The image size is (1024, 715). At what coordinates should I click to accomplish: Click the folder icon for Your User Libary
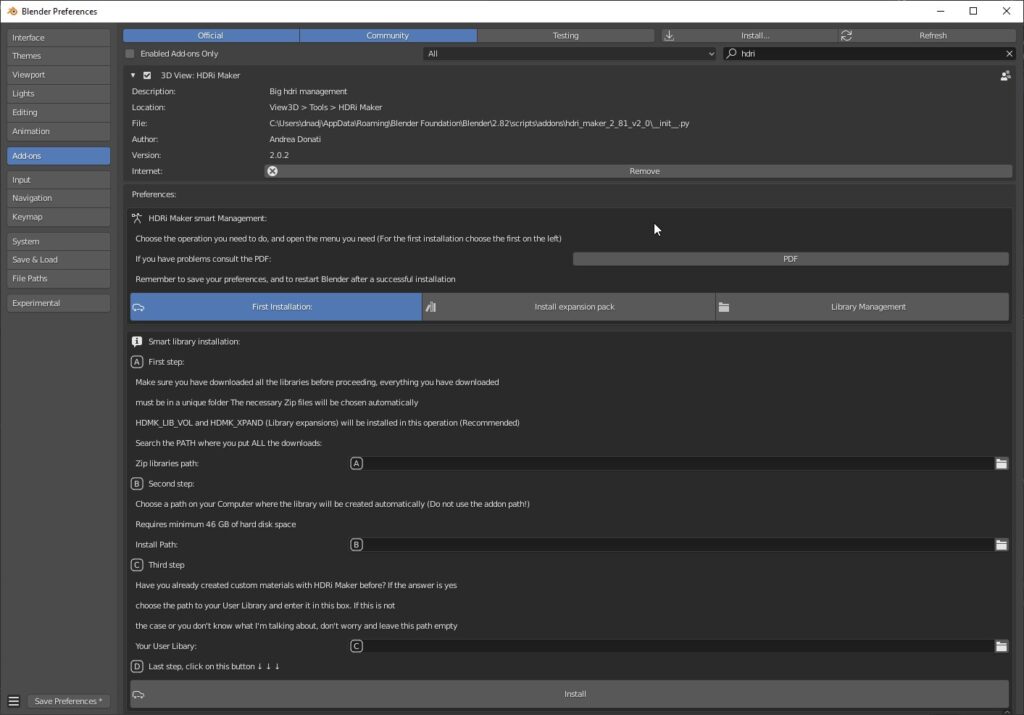[x=1001, y=646]
